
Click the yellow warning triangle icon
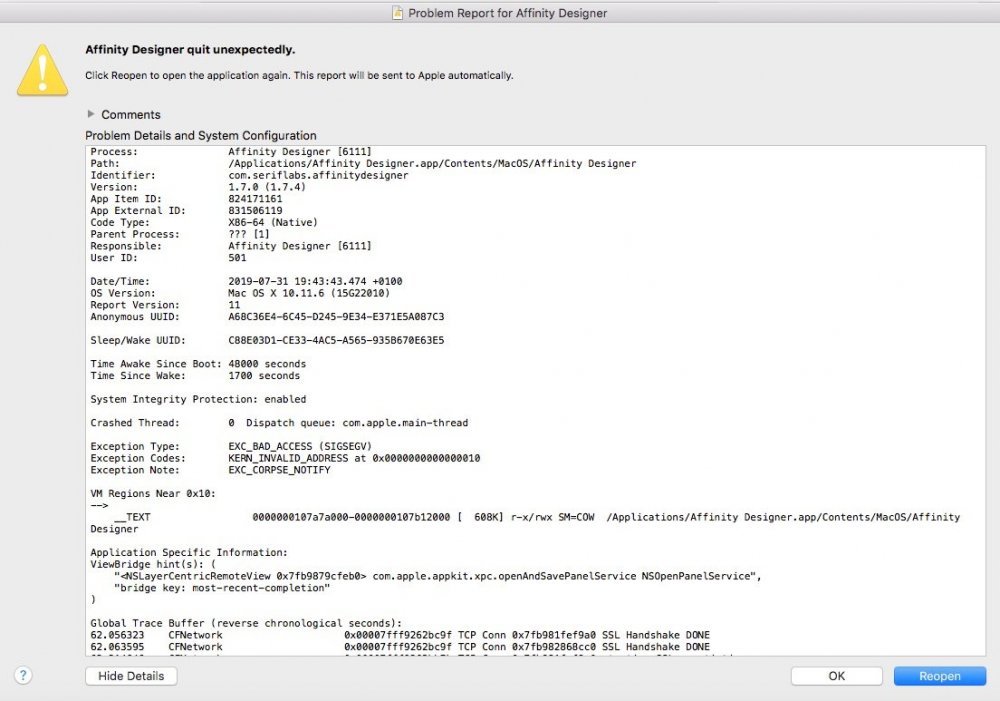[42, 68]
